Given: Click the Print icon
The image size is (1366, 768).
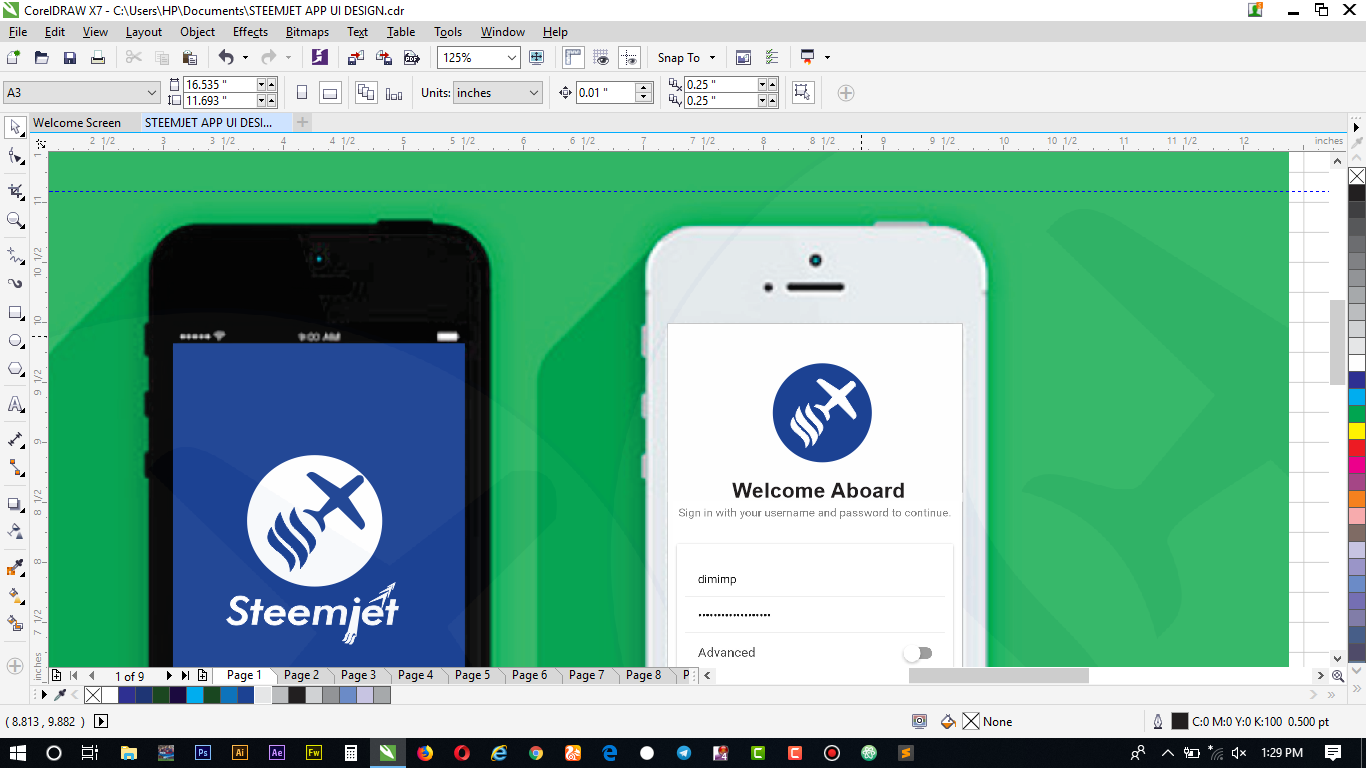Looking at the screenshot, I should 98,58.
